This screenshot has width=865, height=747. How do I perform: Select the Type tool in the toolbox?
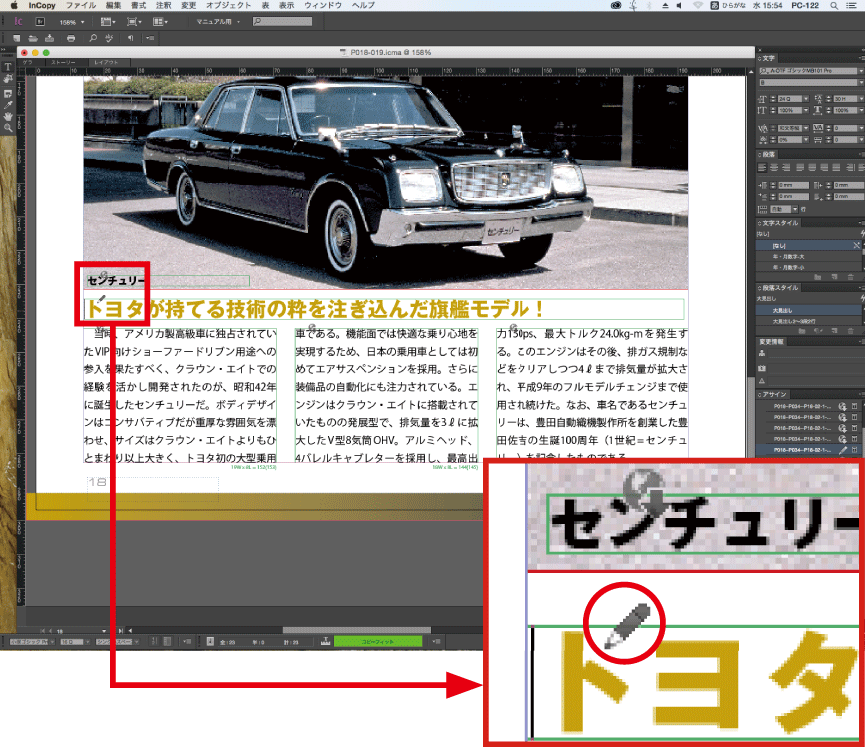pyautogui.click(x=8, y=67)
